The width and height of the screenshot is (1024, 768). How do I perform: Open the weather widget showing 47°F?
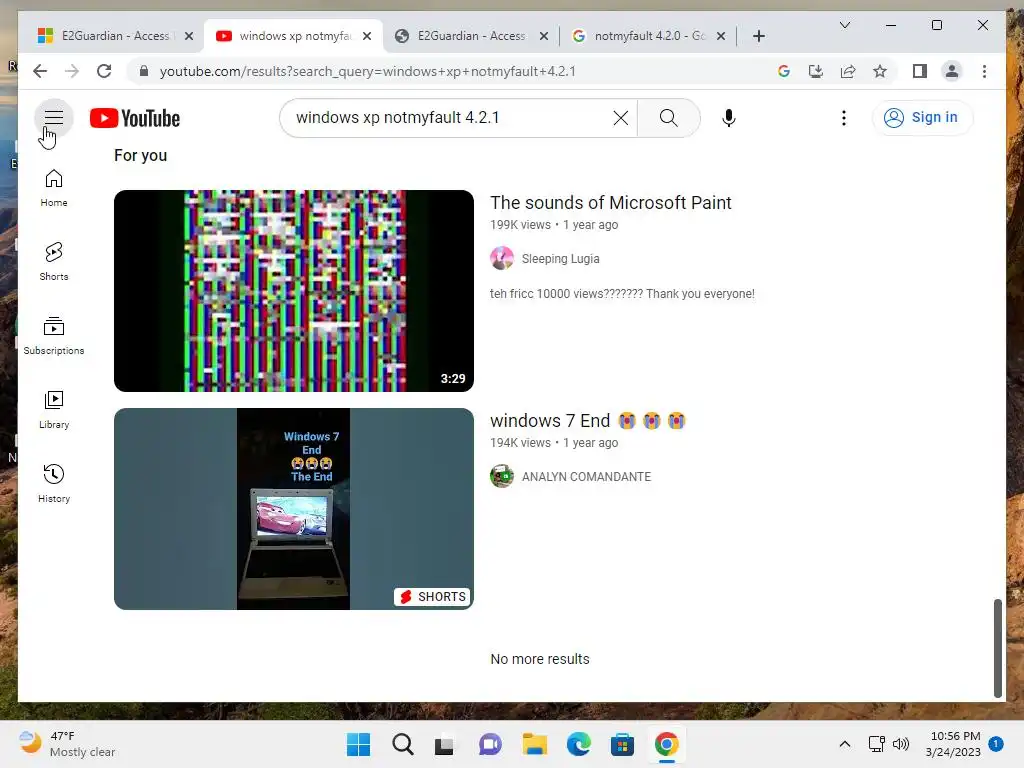pyautogui.click(x=67, y=744)
